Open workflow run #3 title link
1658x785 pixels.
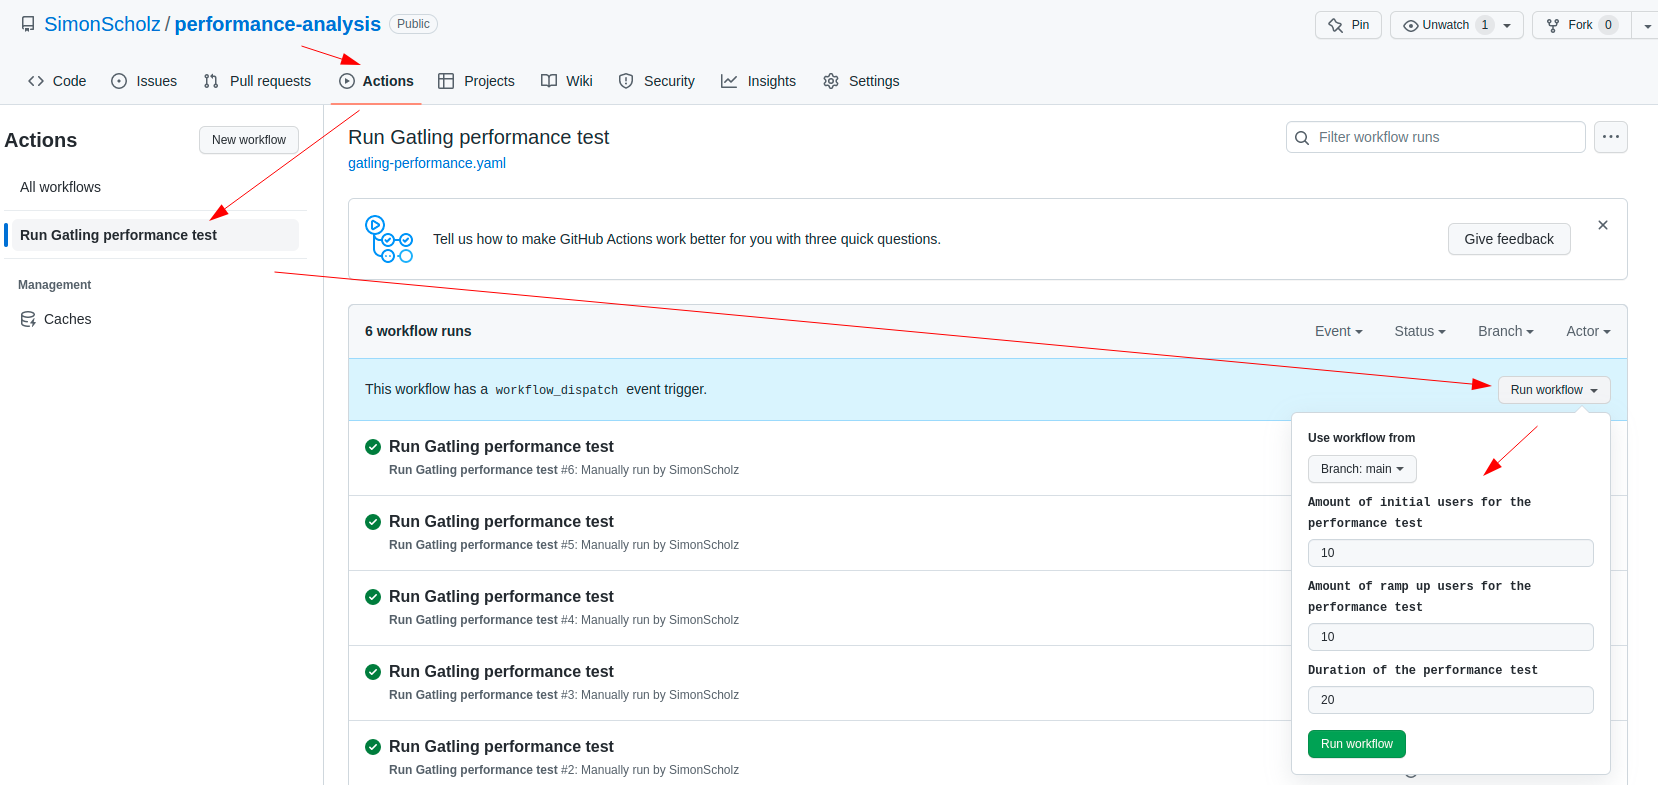point(501,672)
